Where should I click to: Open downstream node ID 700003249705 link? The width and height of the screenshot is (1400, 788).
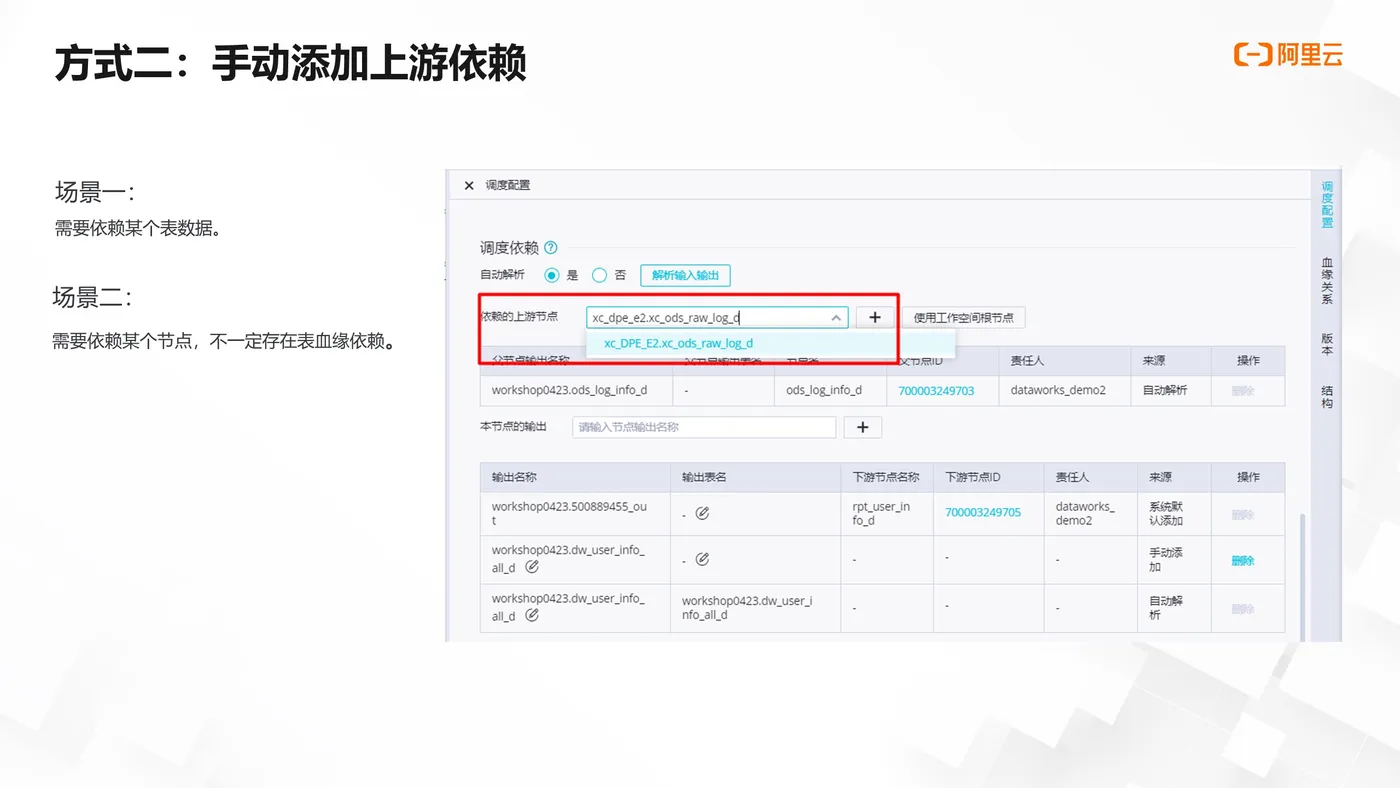(x=983, y=512)
